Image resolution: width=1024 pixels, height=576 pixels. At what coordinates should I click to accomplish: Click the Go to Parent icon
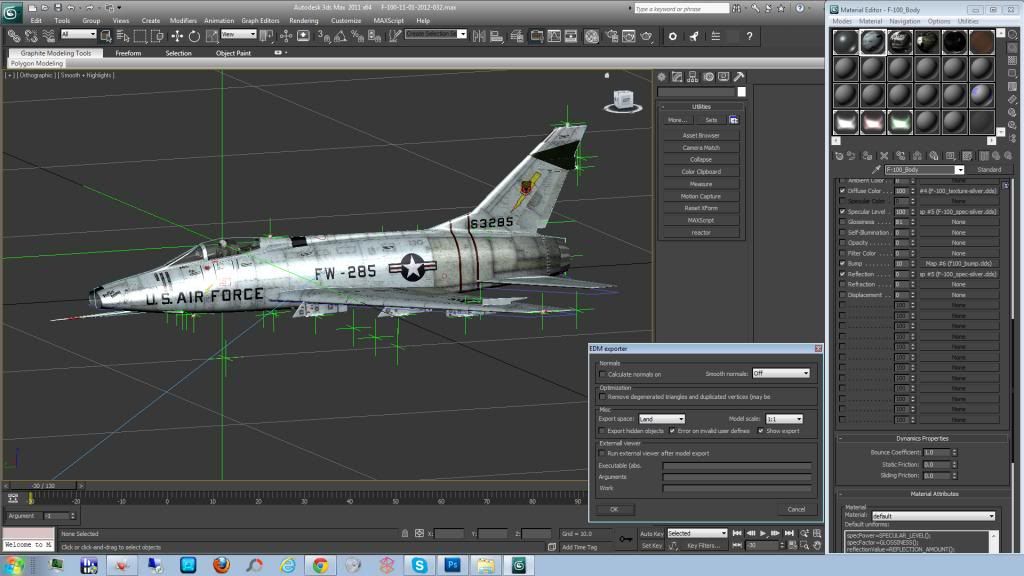pos(996,156)
